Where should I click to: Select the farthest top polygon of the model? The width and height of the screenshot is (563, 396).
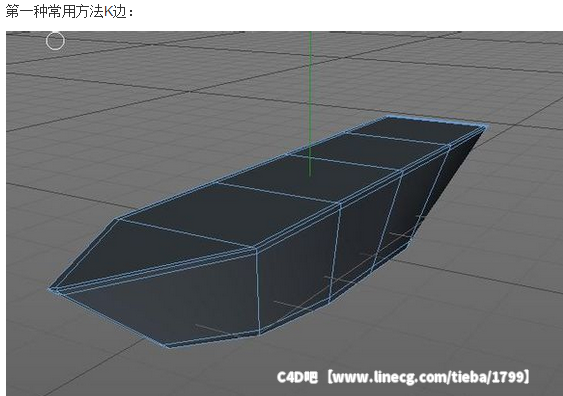point(417,130)
